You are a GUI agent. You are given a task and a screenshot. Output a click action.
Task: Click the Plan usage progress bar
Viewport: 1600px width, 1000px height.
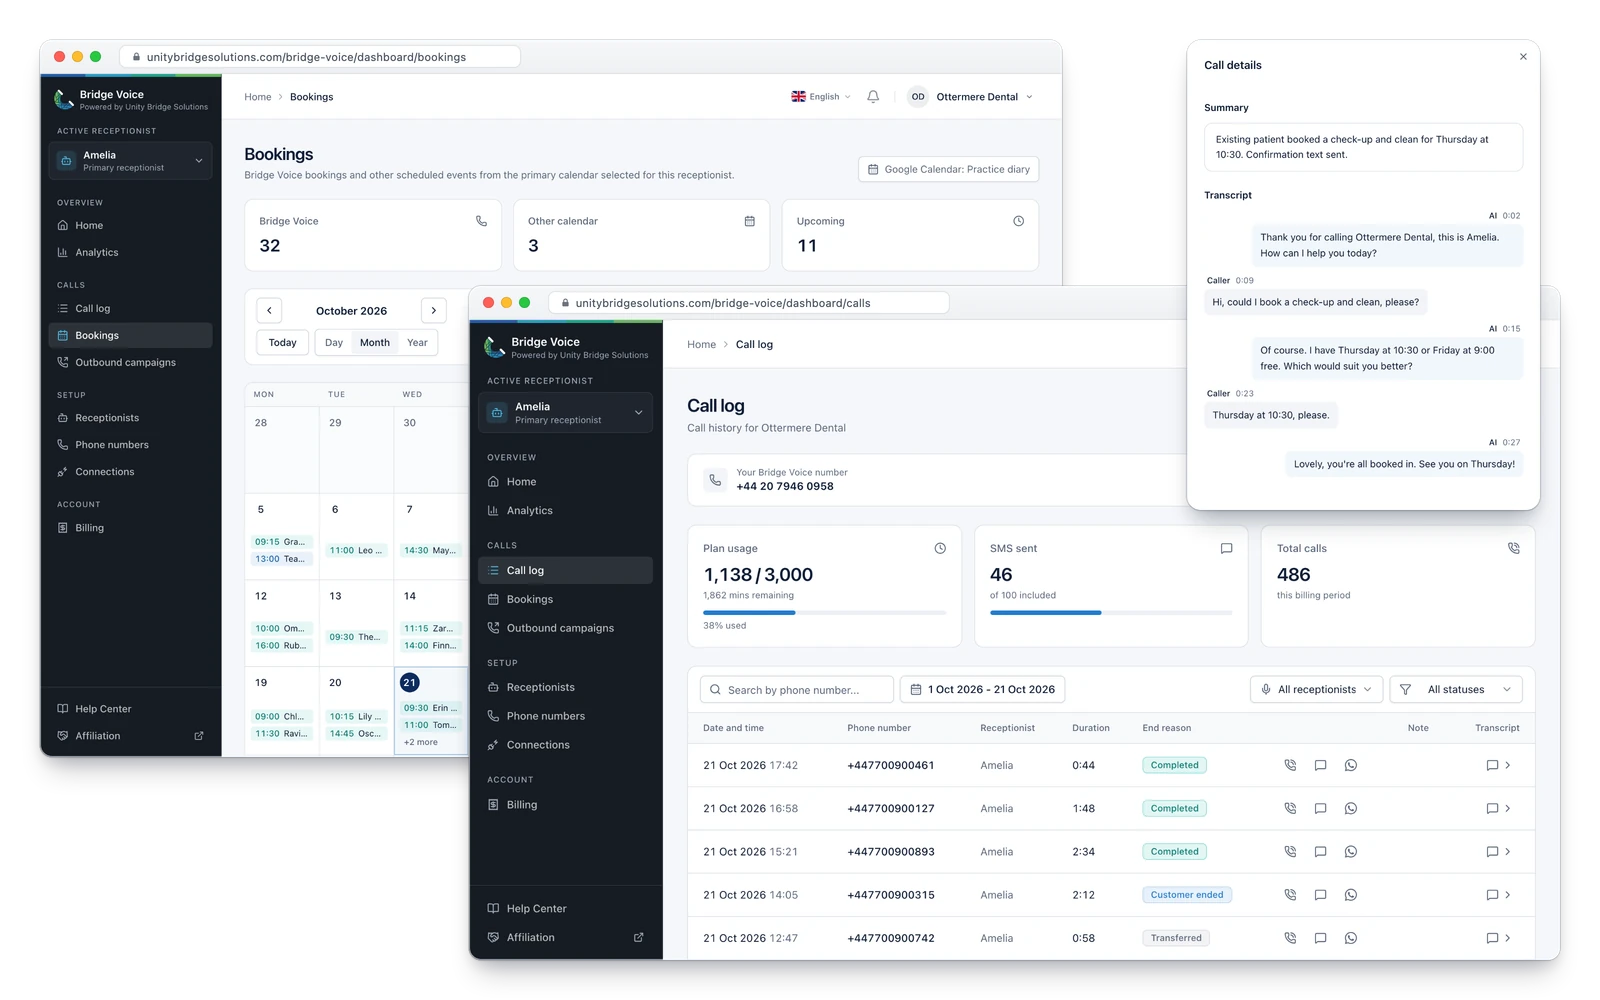[824, 612]
